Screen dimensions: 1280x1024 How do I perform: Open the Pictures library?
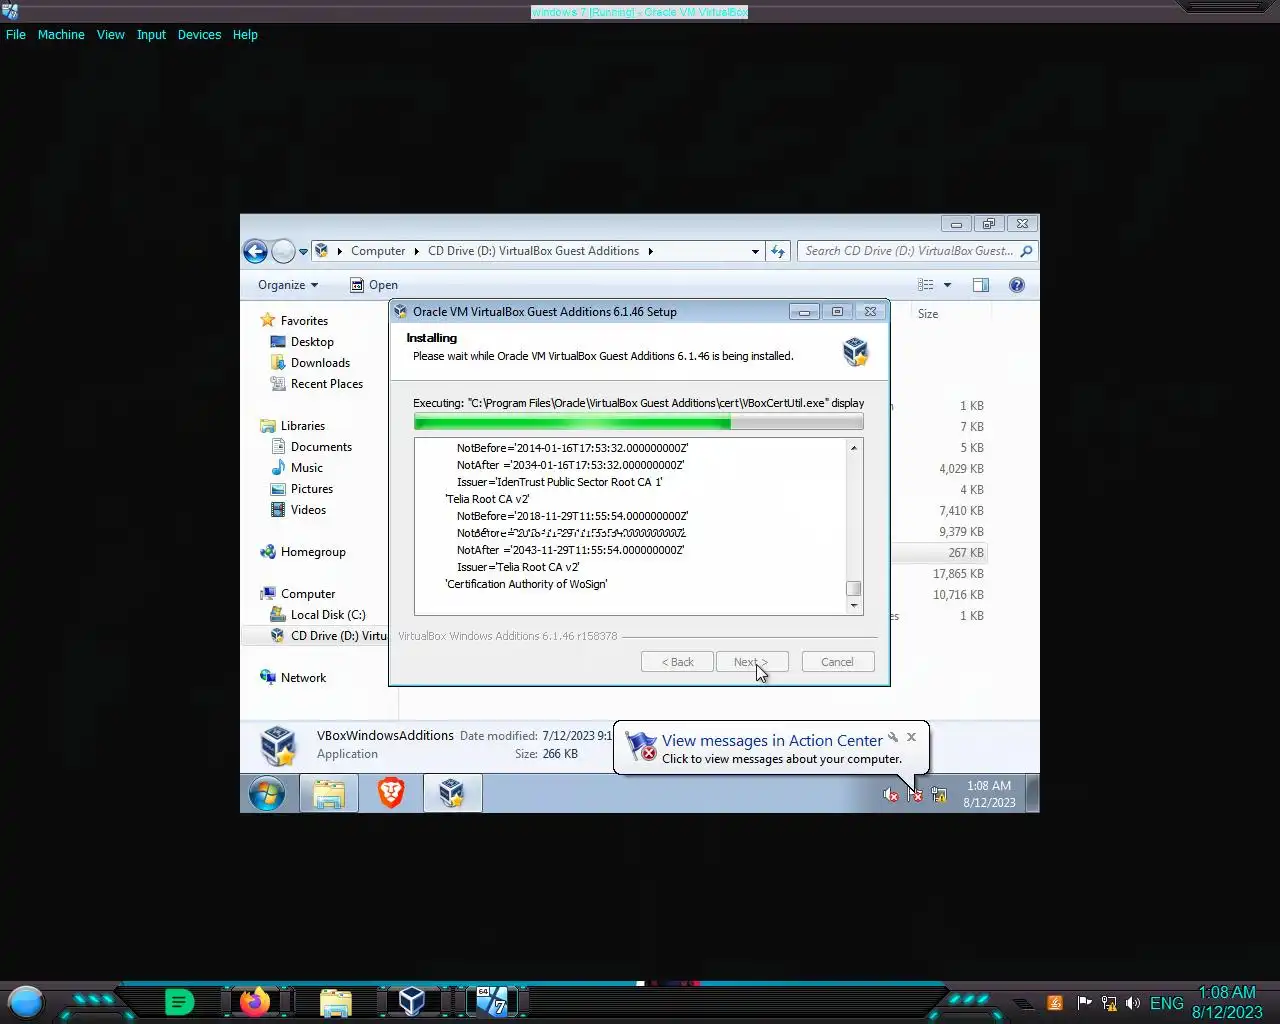[311, 489]
